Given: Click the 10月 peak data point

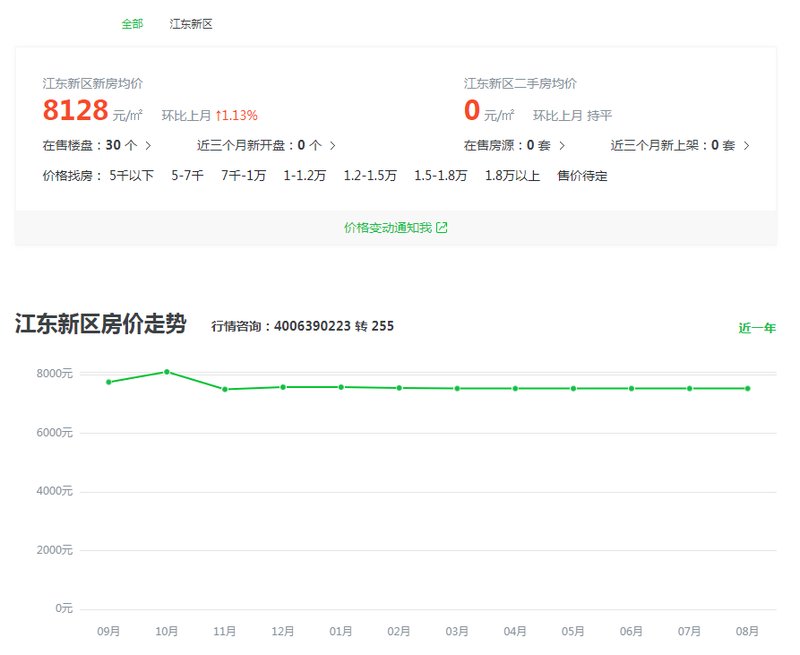Looking at the screenshot, I should pyautogui.click(x=167, y=372).
